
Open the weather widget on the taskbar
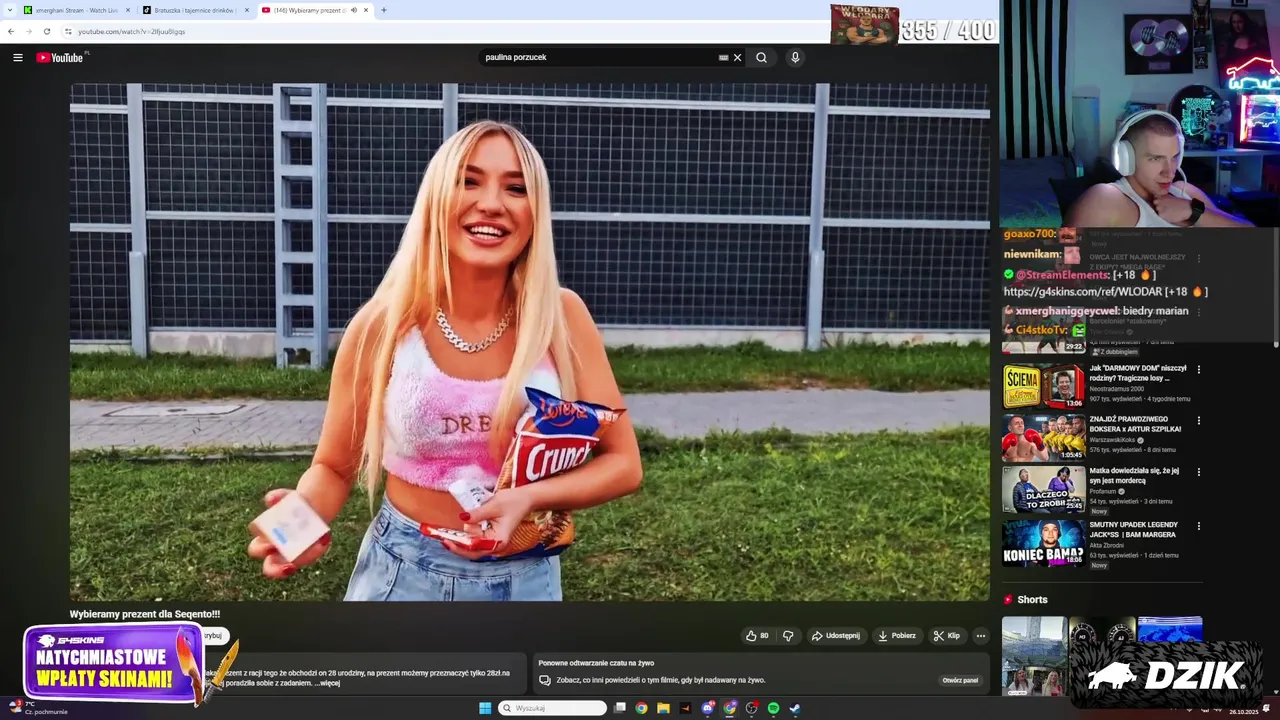(x=38, y=708)
